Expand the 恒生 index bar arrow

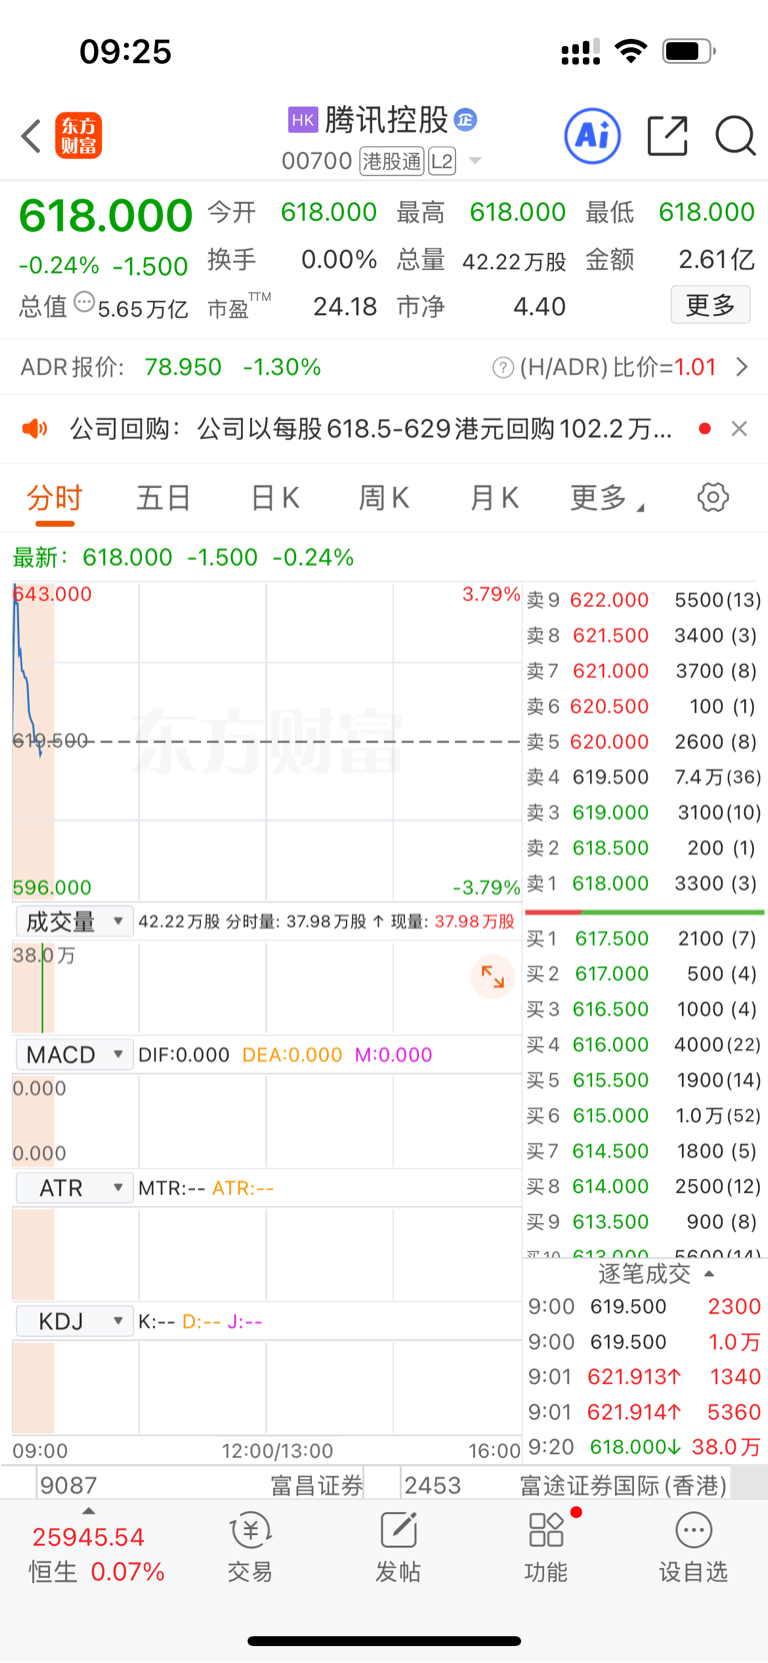pyautogui.click(x=89, y=1511)
